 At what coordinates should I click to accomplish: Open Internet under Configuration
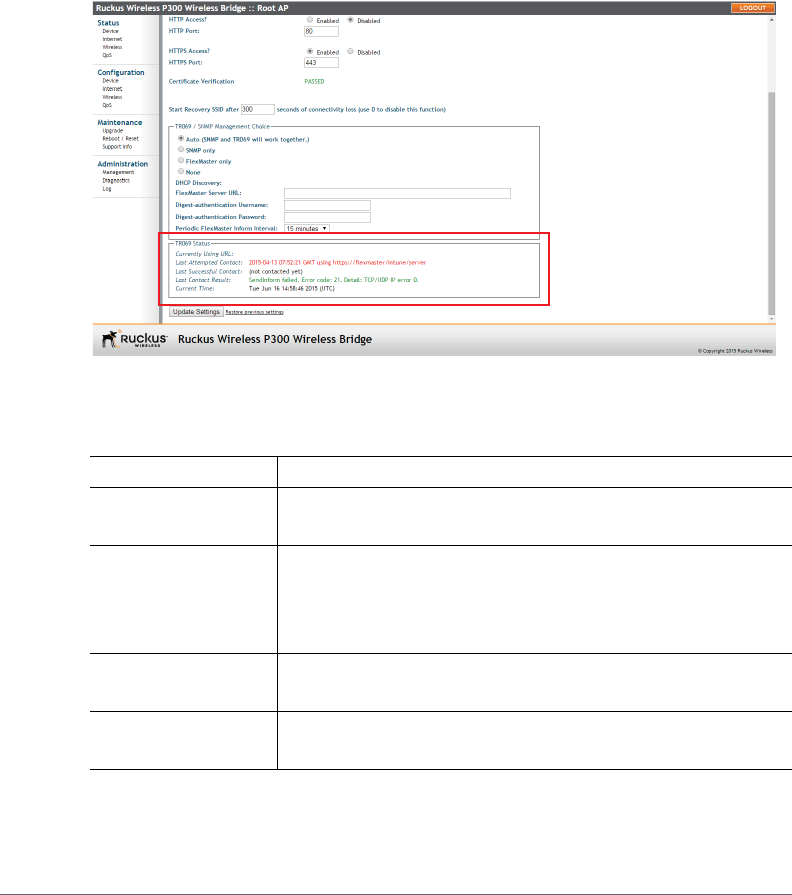point(112,89)
